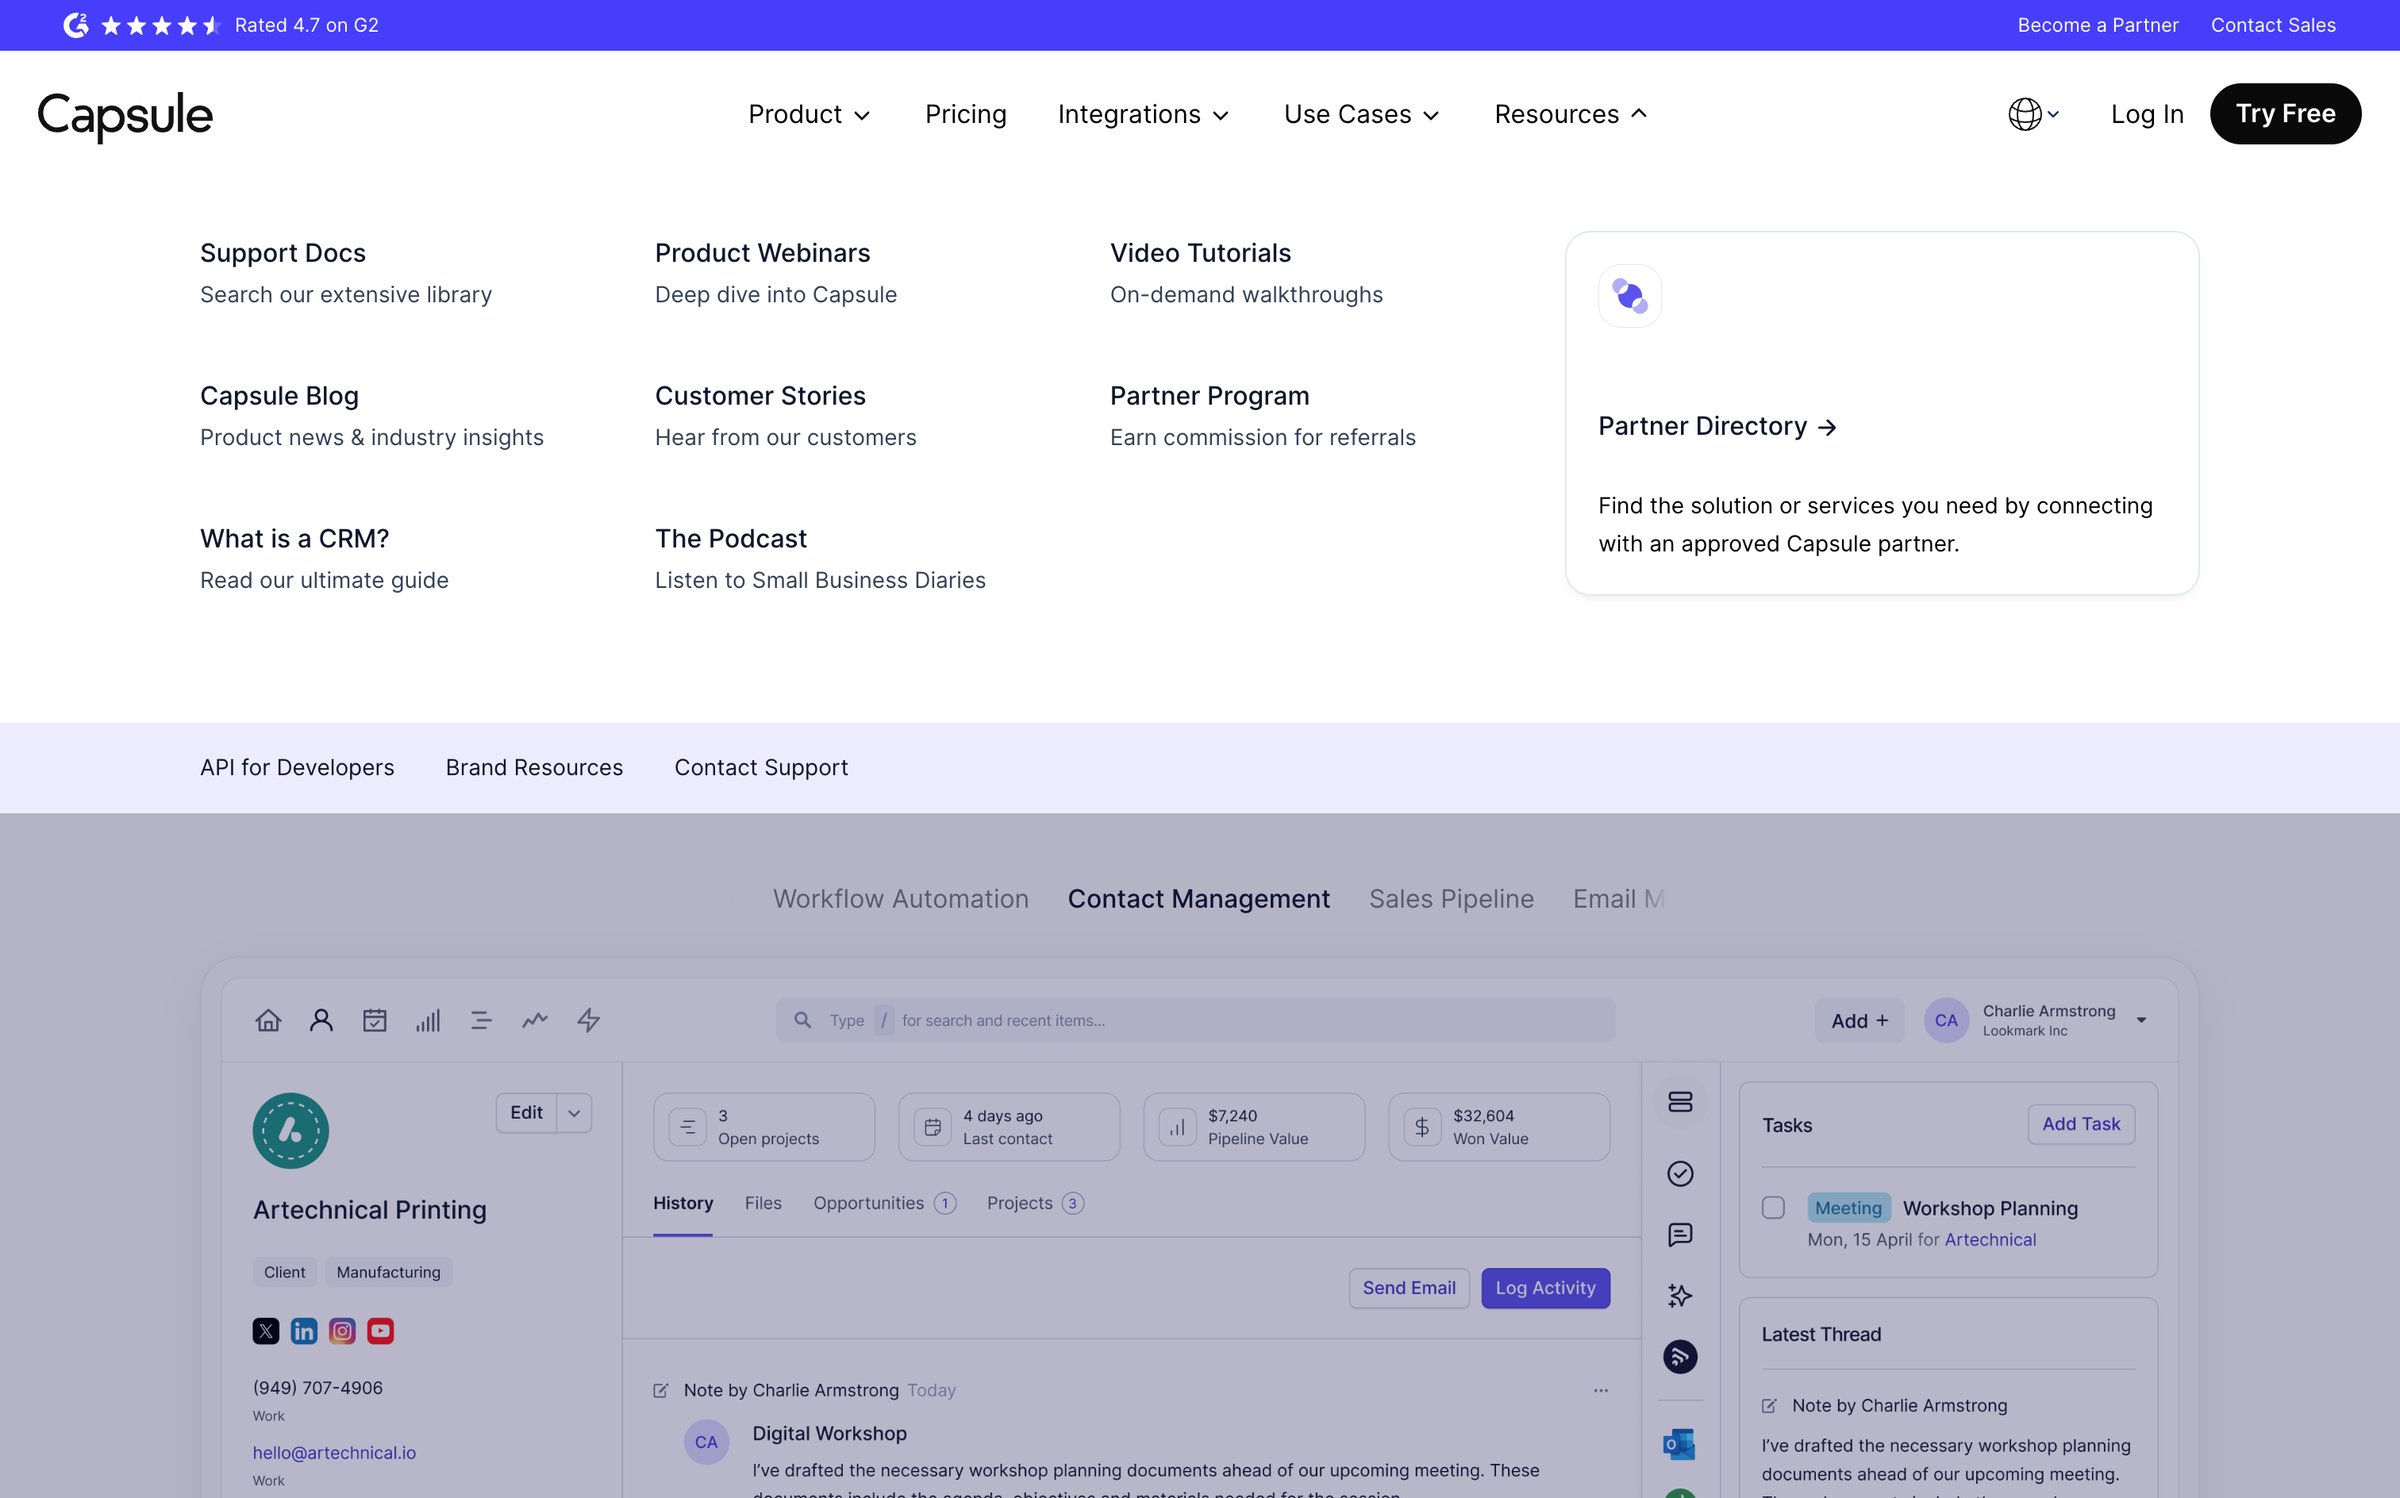Click the dark round feed sidebar icon
2400x1498 pixels.
(1680, 1357)
